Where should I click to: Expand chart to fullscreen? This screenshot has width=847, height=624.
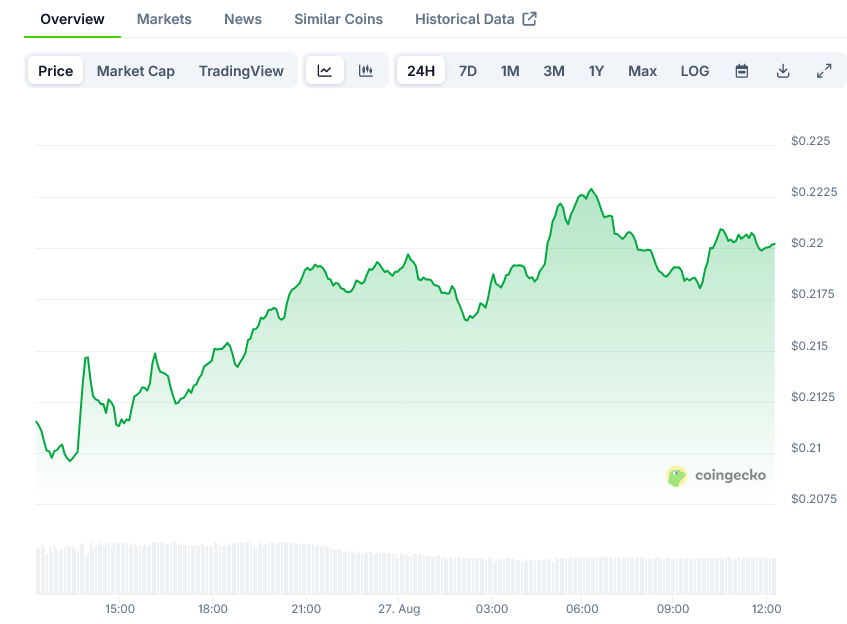[824, 71]
